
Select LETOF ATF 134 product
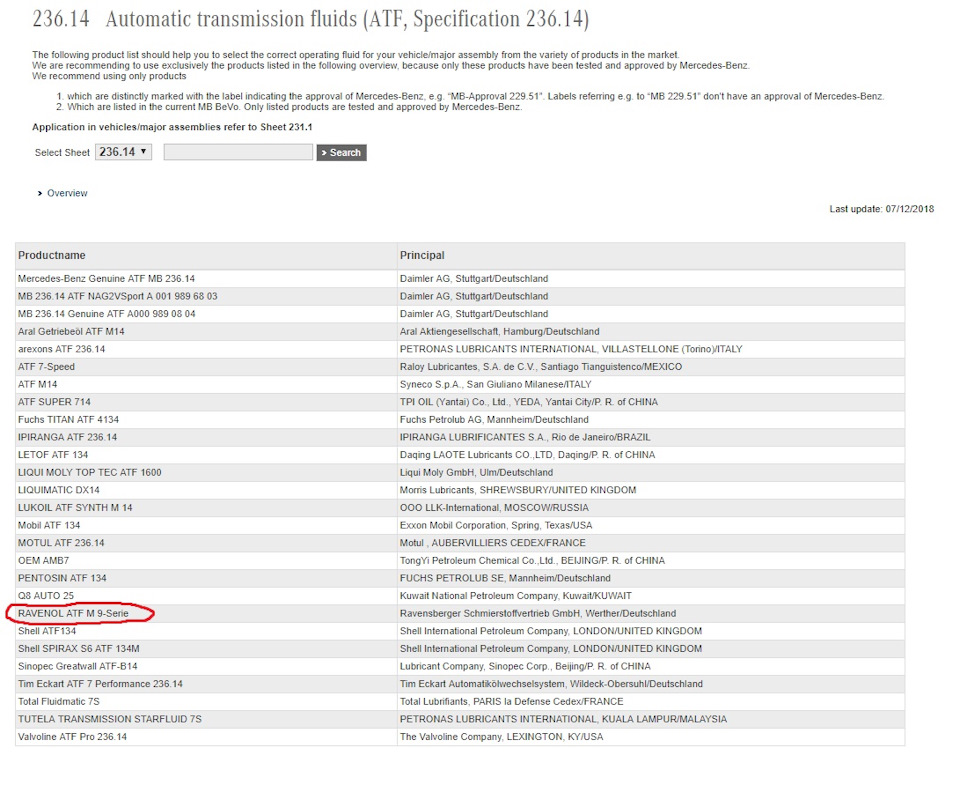coord(53,455)
